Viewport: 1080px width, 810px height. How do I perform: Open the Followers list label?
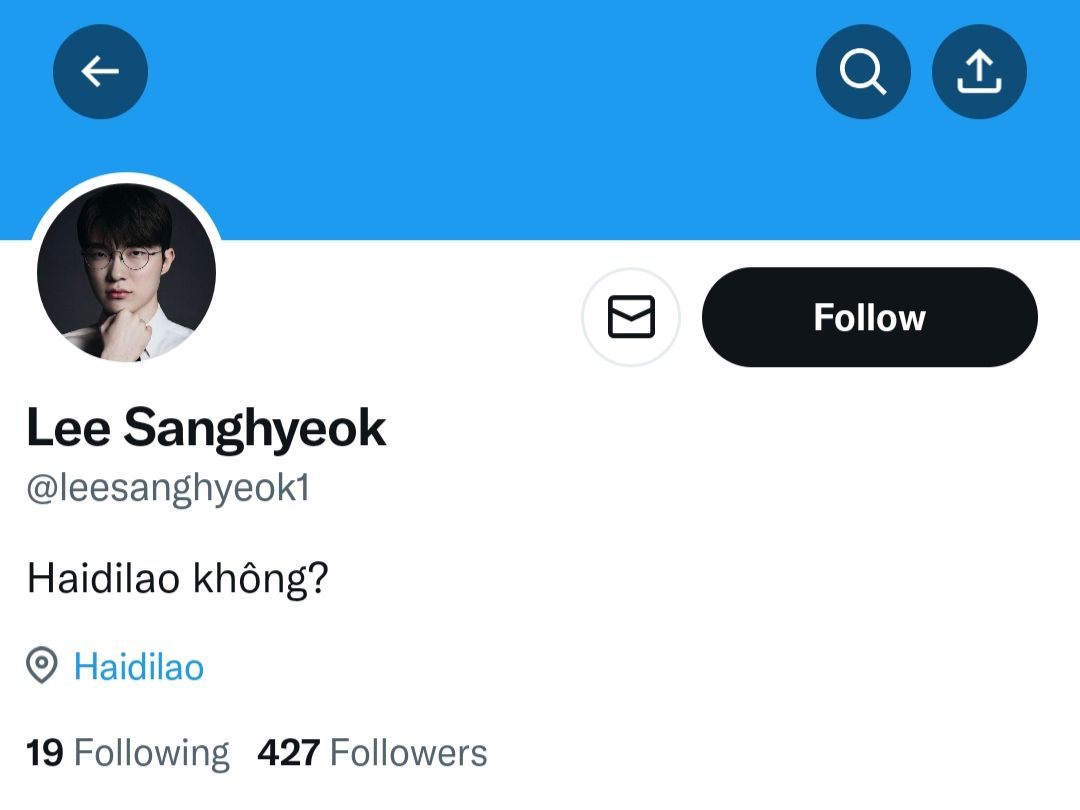pos(408,753)
